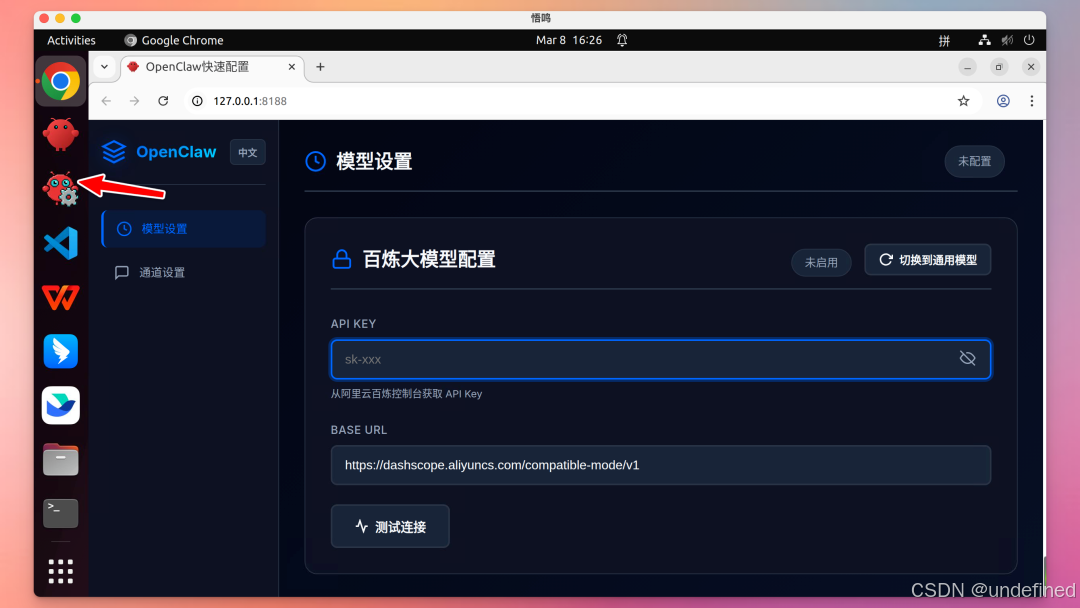The width and height of the screenshot is (1080, 608).
Task: Open WPS Office from the dock
Action: pos(60,297)
